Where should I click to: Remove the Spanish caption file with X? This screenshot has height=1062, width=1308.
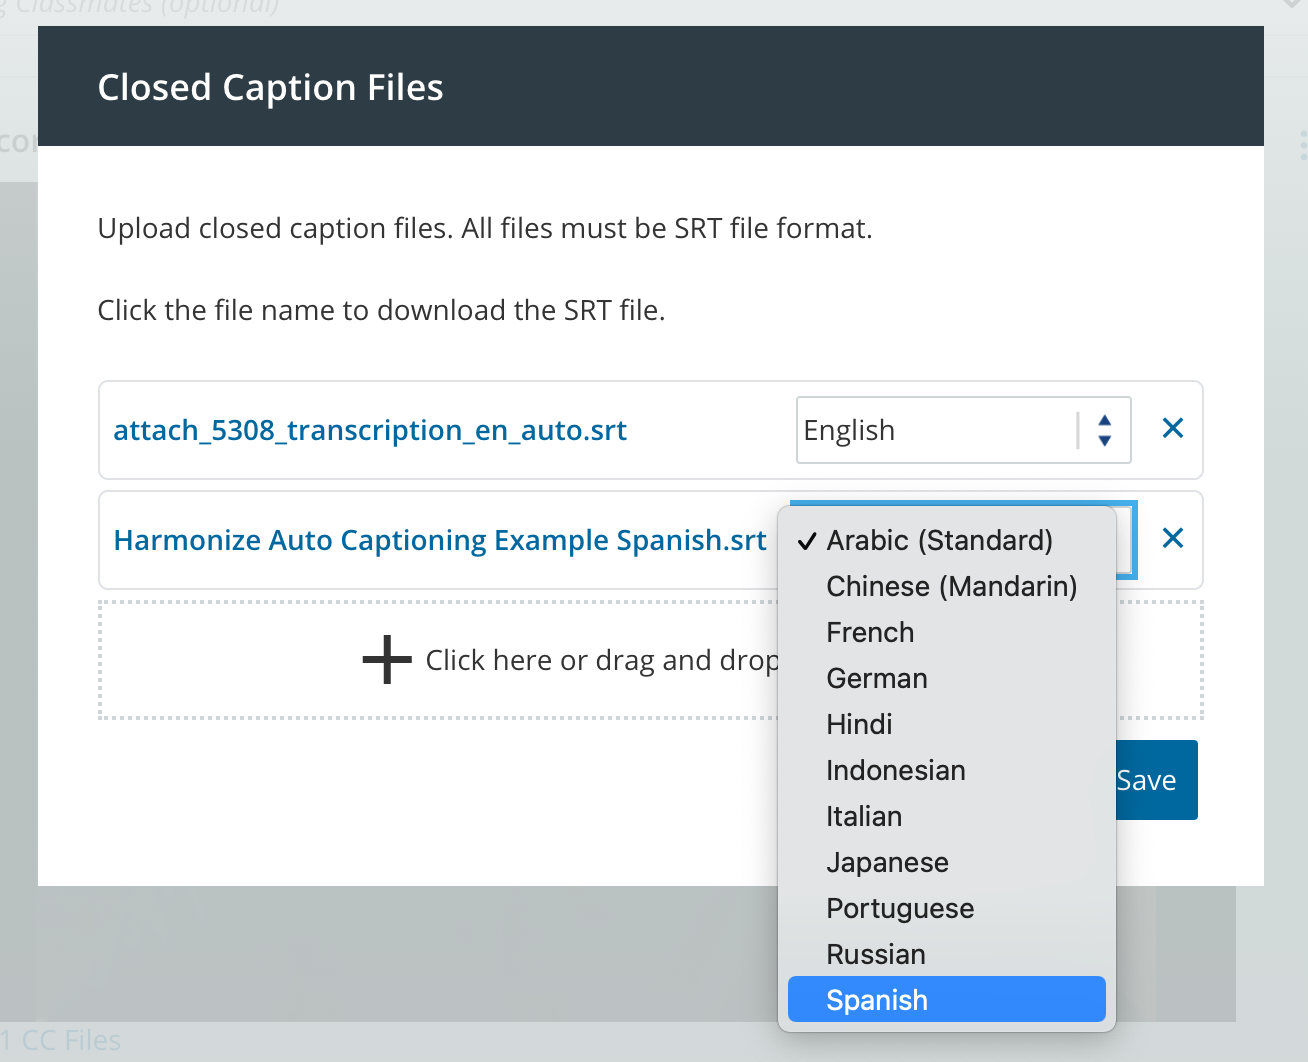point(1172,539)
